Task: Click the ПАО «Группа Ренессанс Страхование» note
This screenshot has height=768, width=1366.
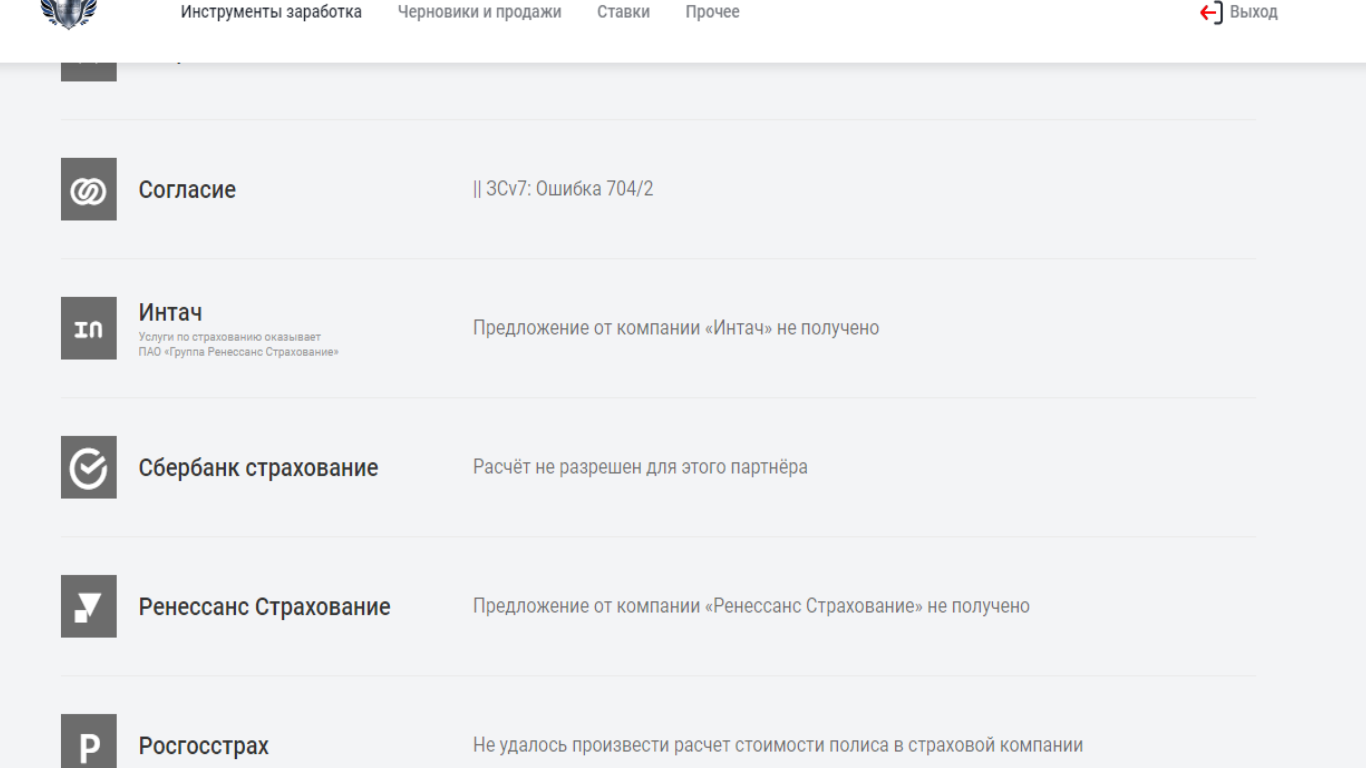Action: click(x=239, y=352)
